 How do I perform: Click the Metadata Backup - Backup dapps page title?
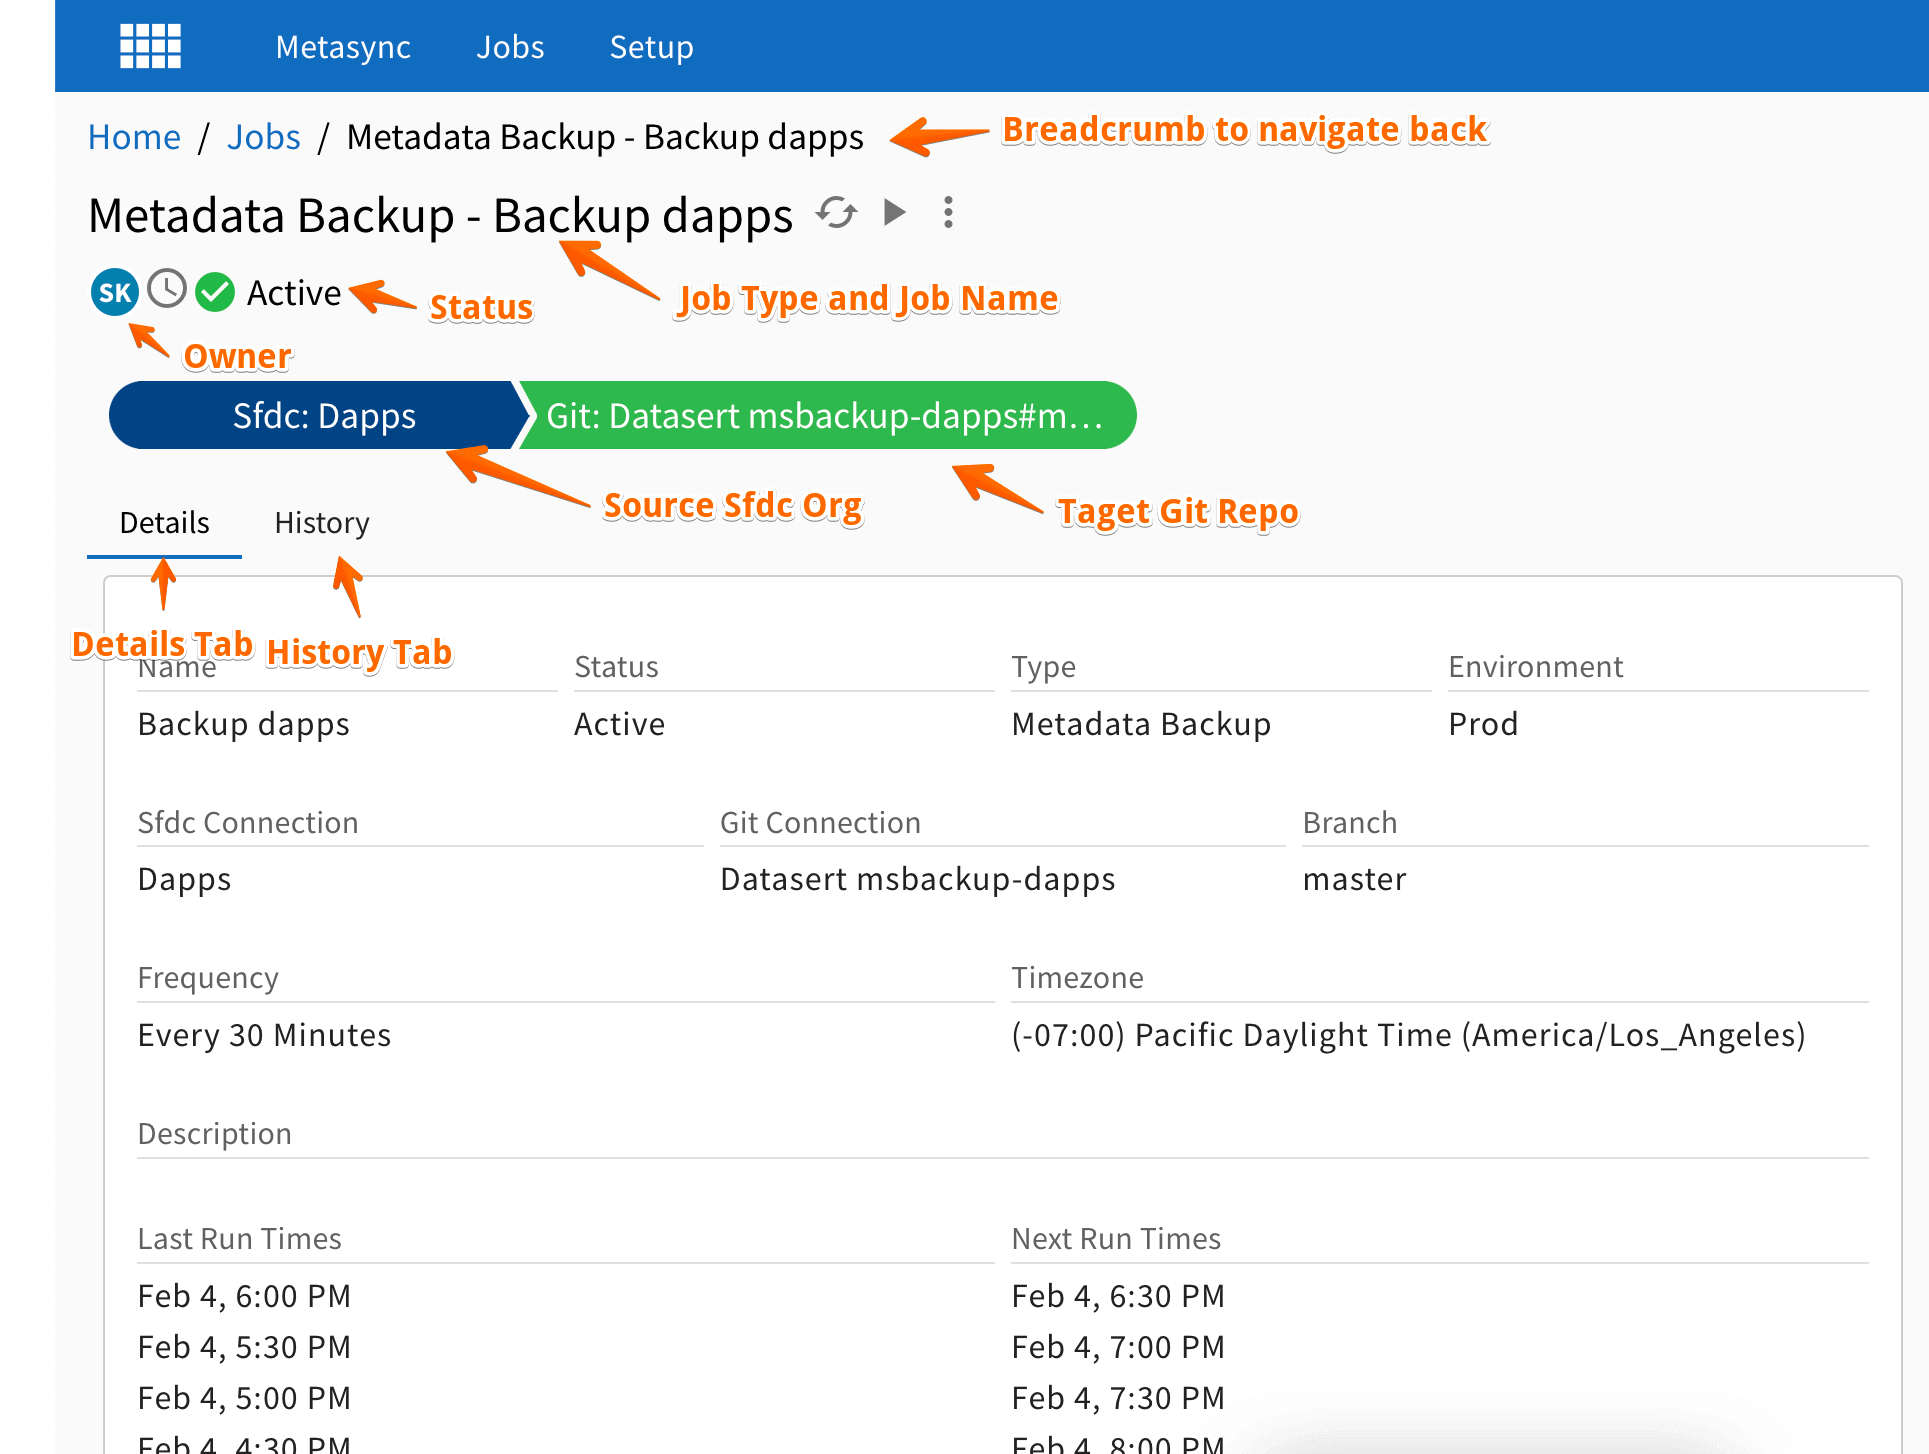pos(440,216)
